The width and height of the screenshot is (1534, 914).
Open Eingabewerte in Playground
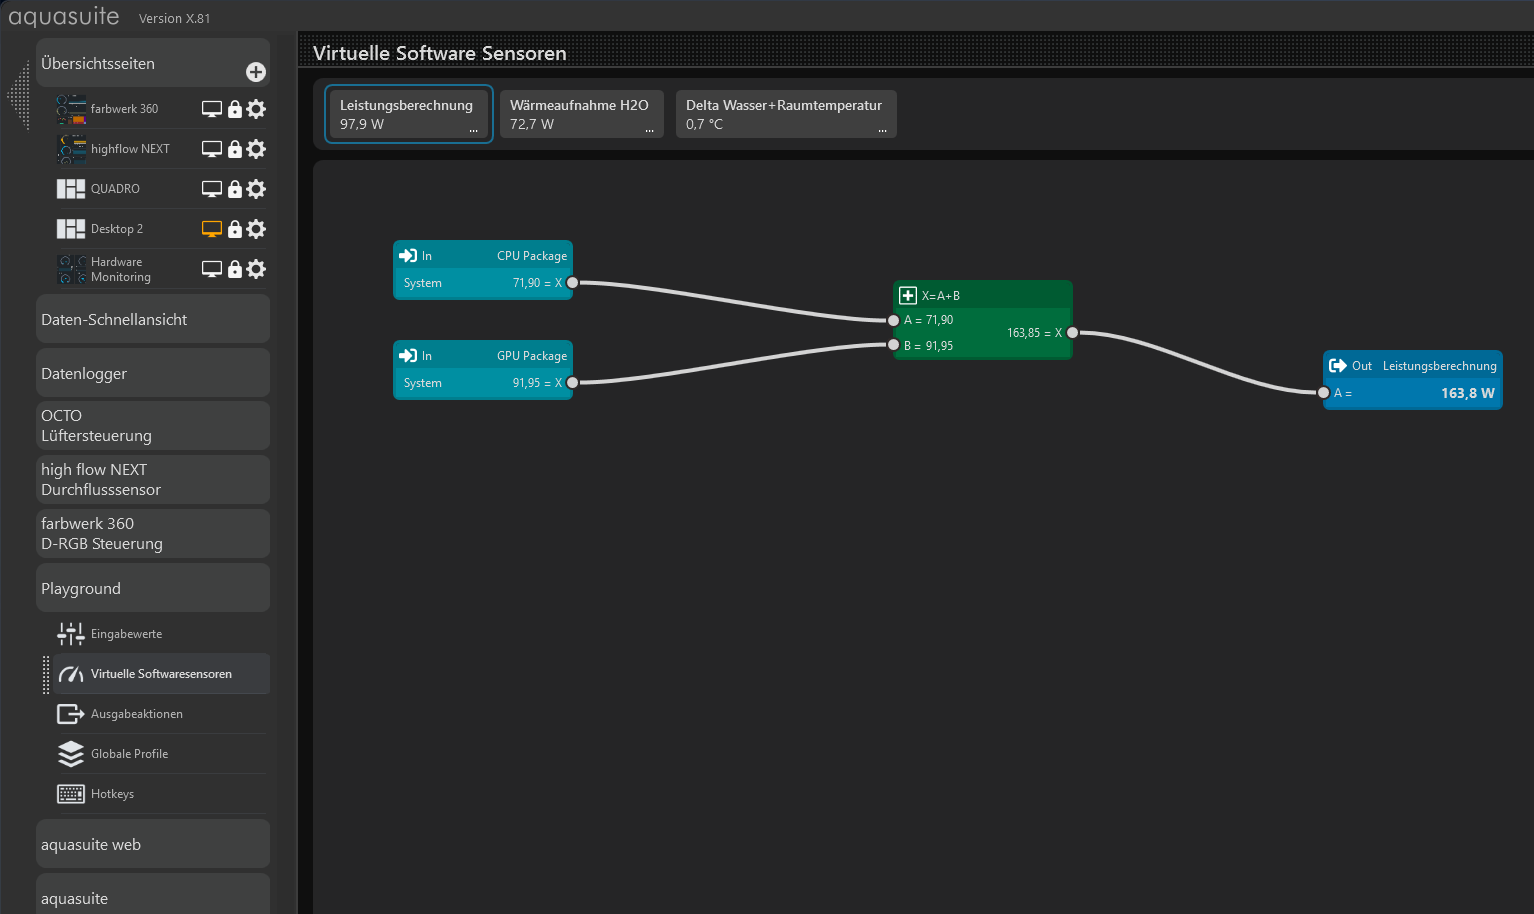tap(162, 634)
